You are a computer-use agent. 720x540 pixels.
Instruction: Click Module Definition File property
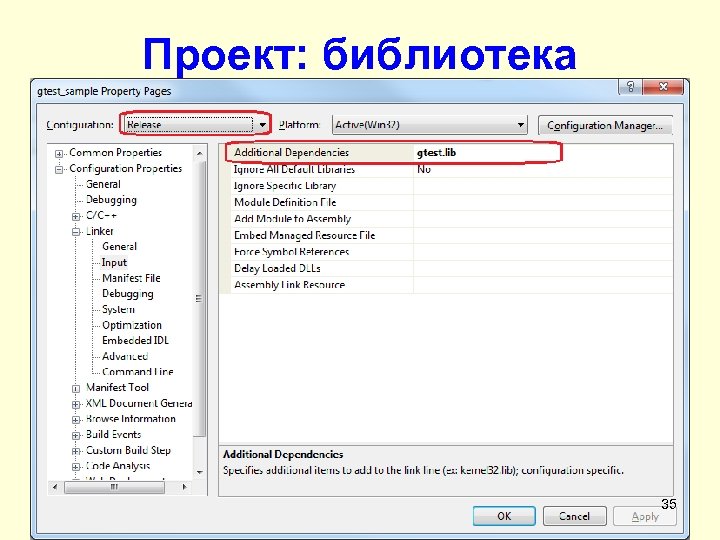285,202
